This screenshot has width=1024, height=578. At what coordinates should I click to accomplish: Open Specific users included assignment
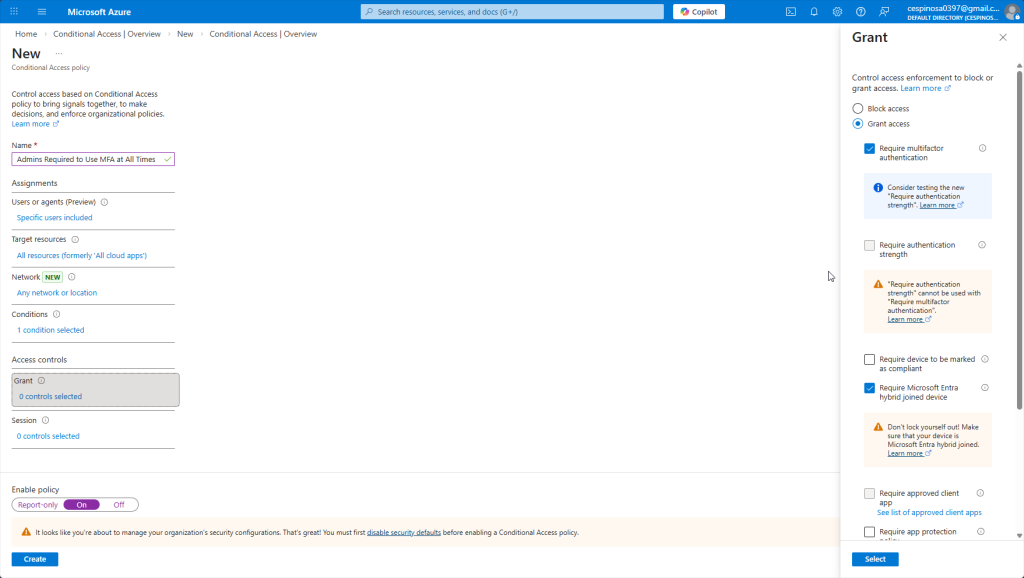point(55,217)
